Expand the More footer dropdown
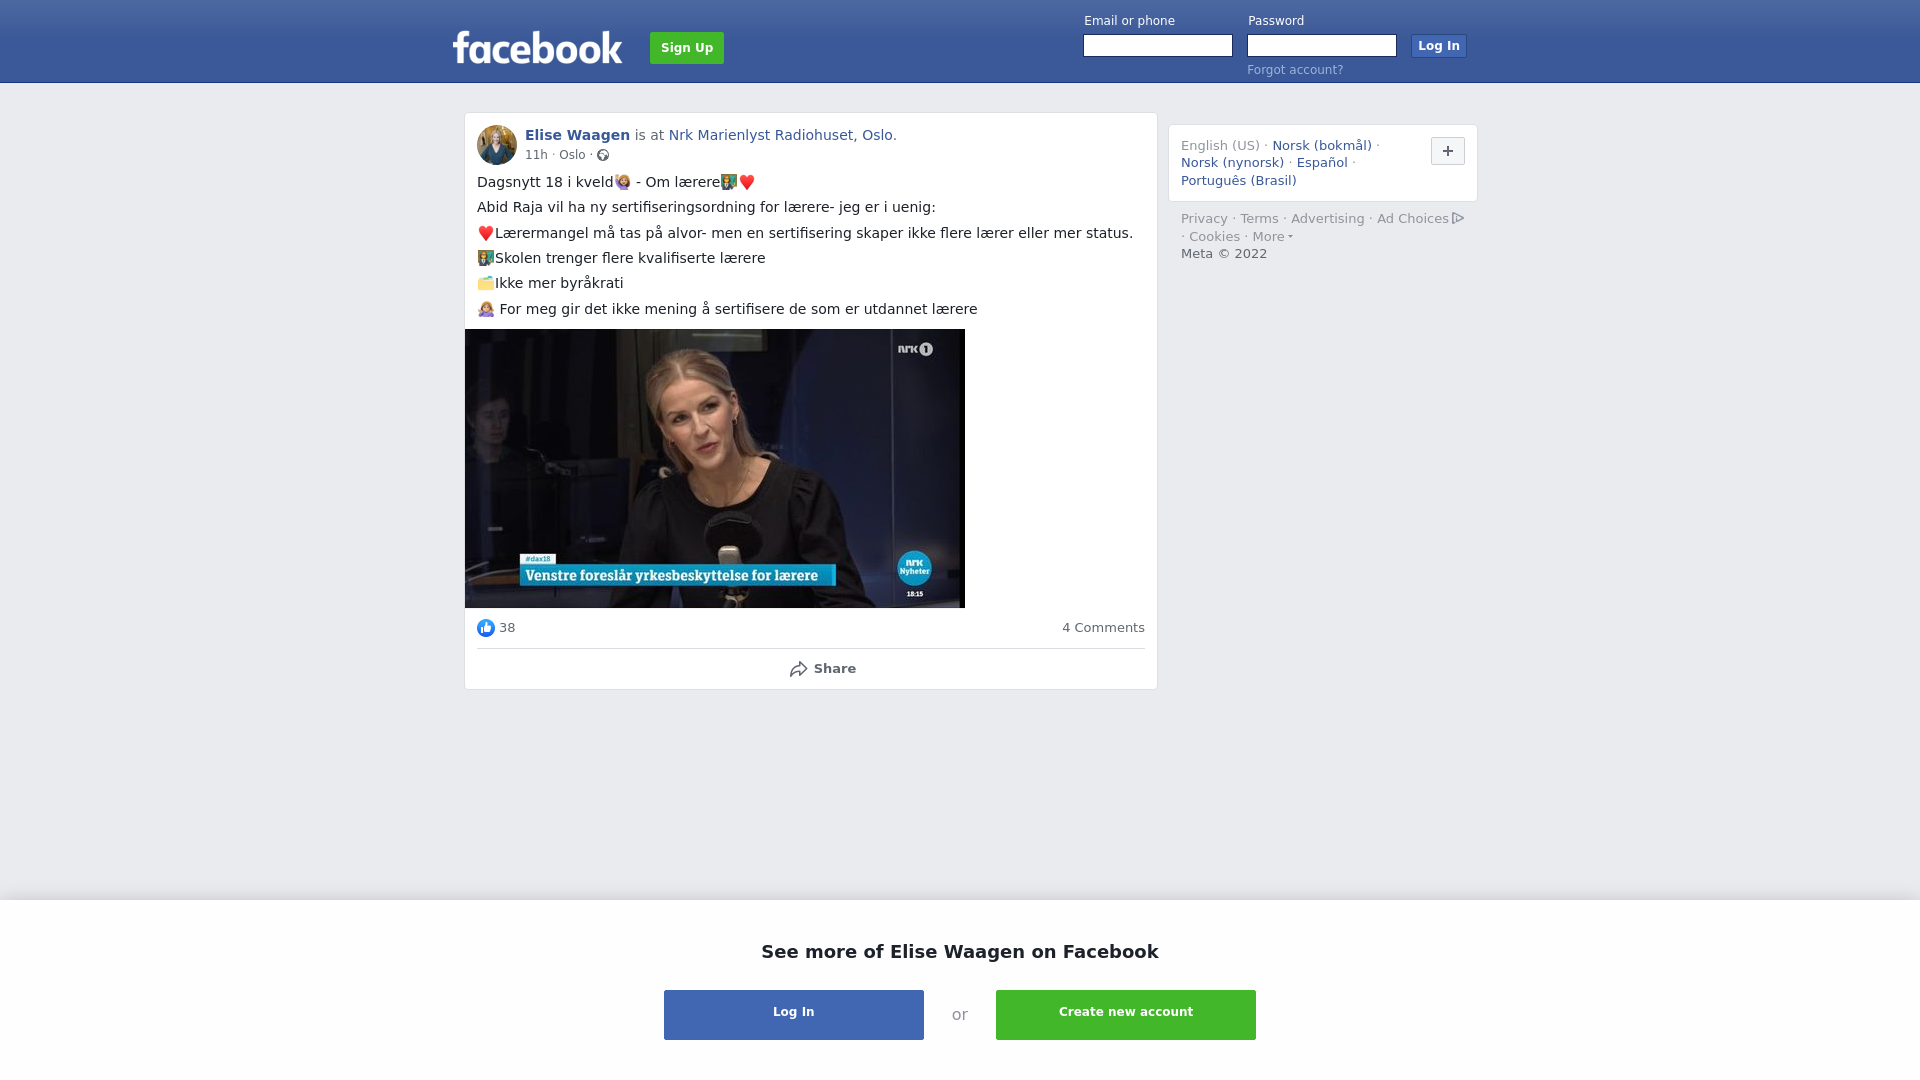The image size is (1920, 1080). point(1273,237)
